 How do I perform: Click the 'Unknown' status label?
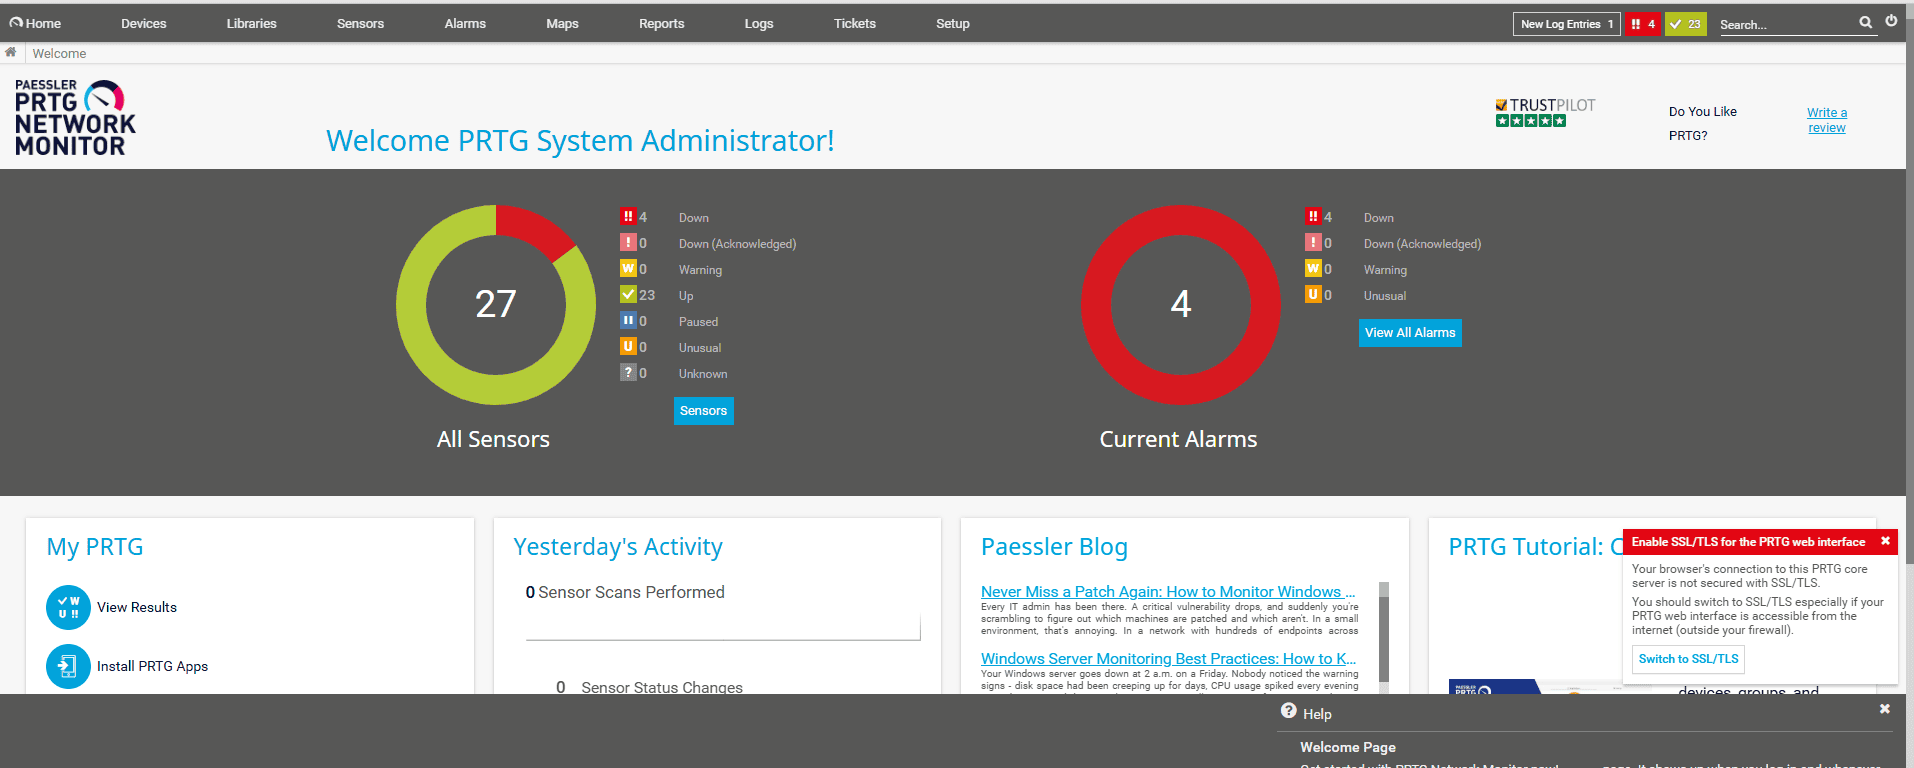click(x=703, y=374)
